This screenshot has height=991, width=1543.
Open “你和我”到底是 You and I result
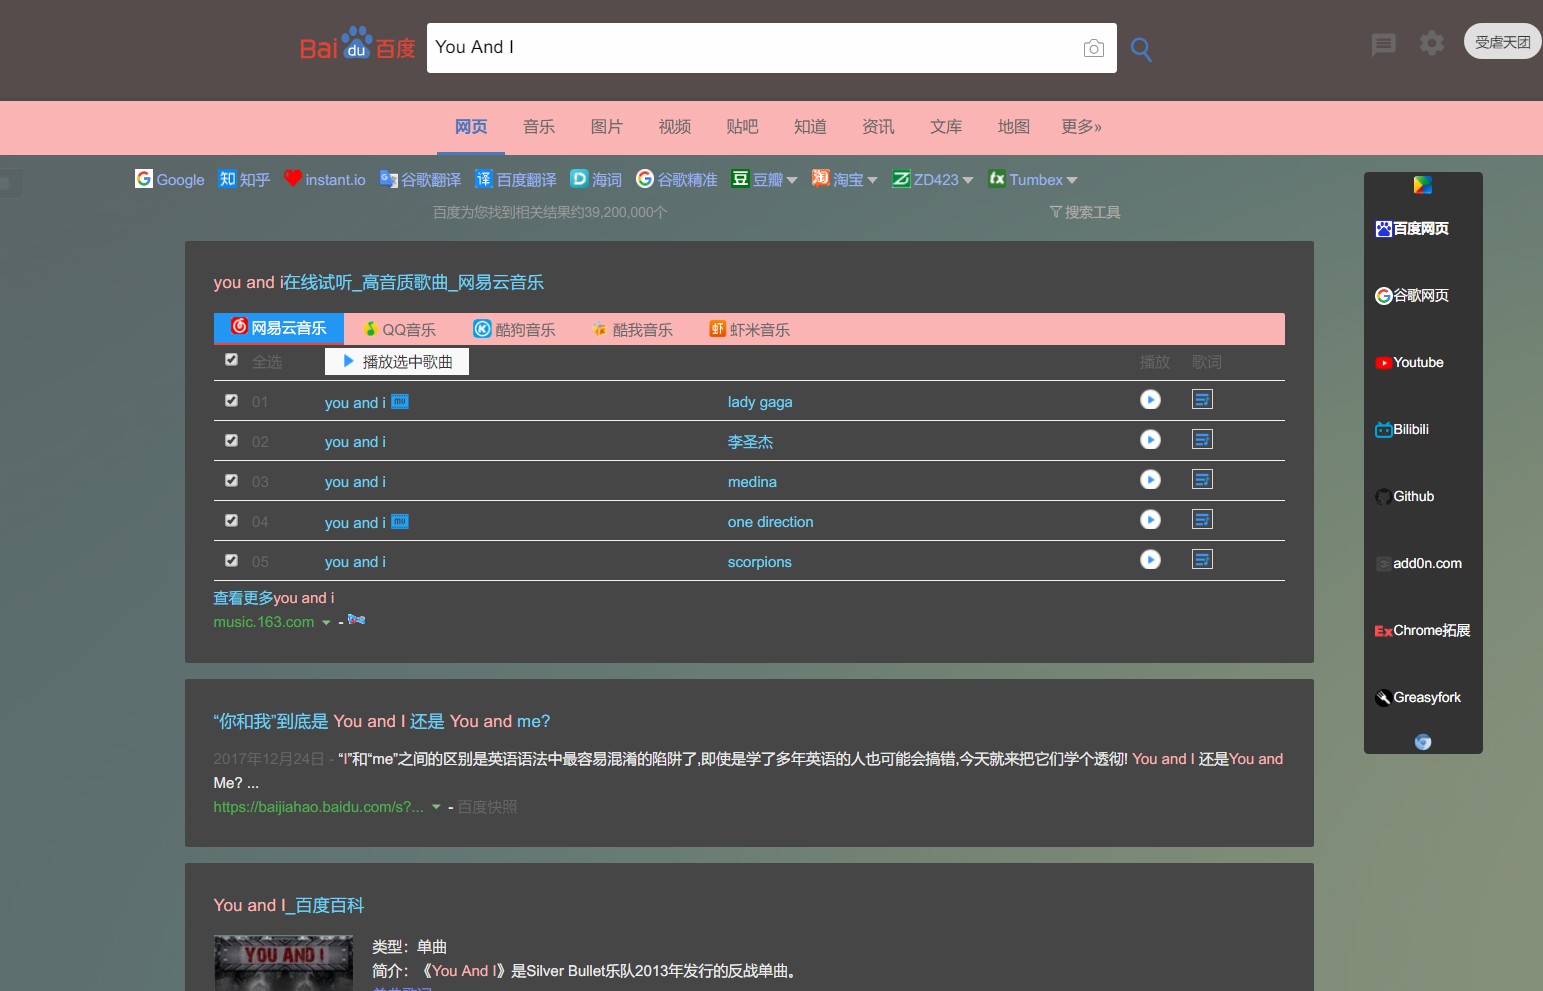pyautogui.click(x=381, y=721)
